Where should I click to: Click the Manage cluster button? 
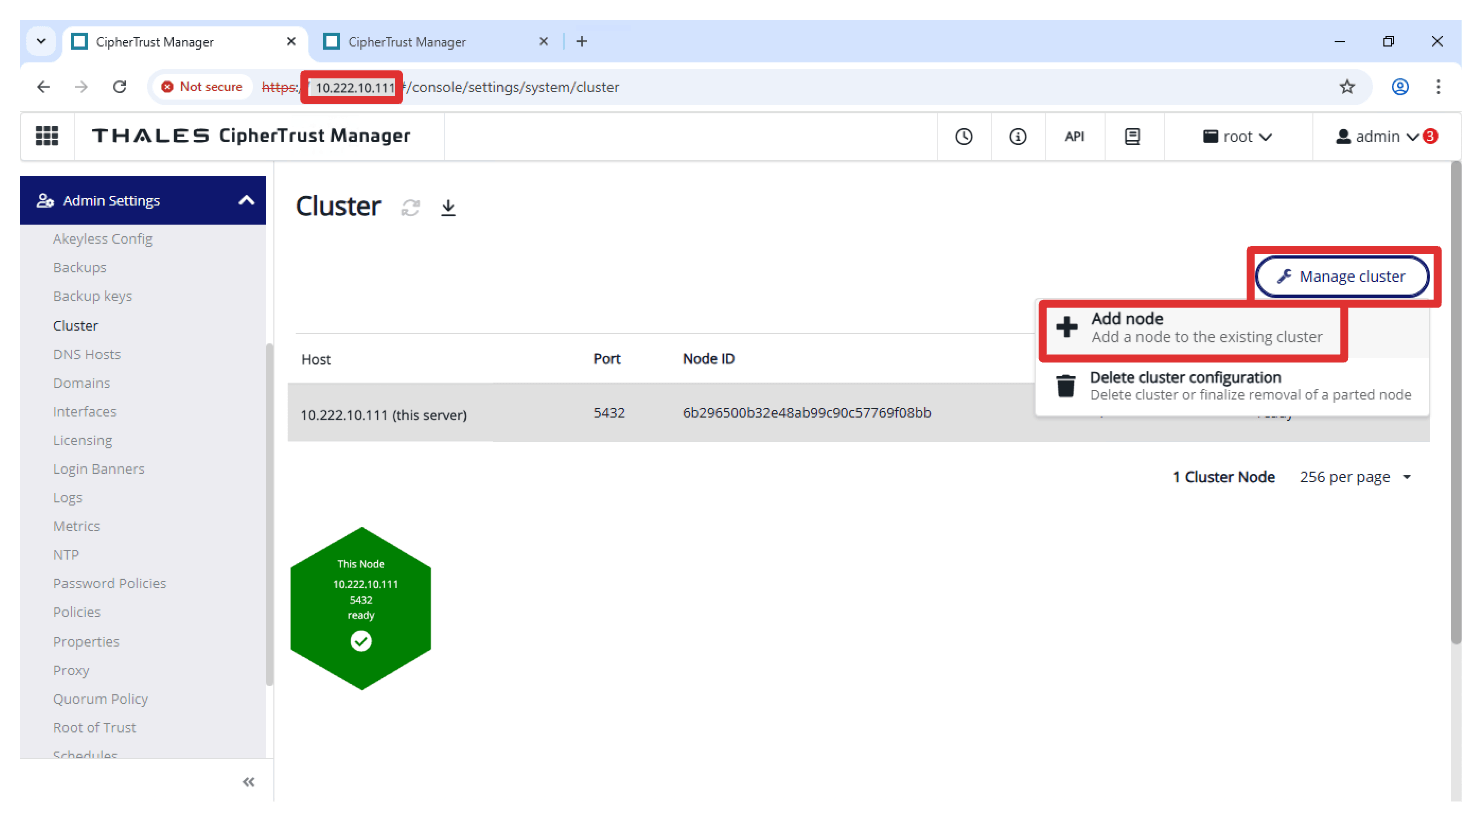[x=1342, y=277]
